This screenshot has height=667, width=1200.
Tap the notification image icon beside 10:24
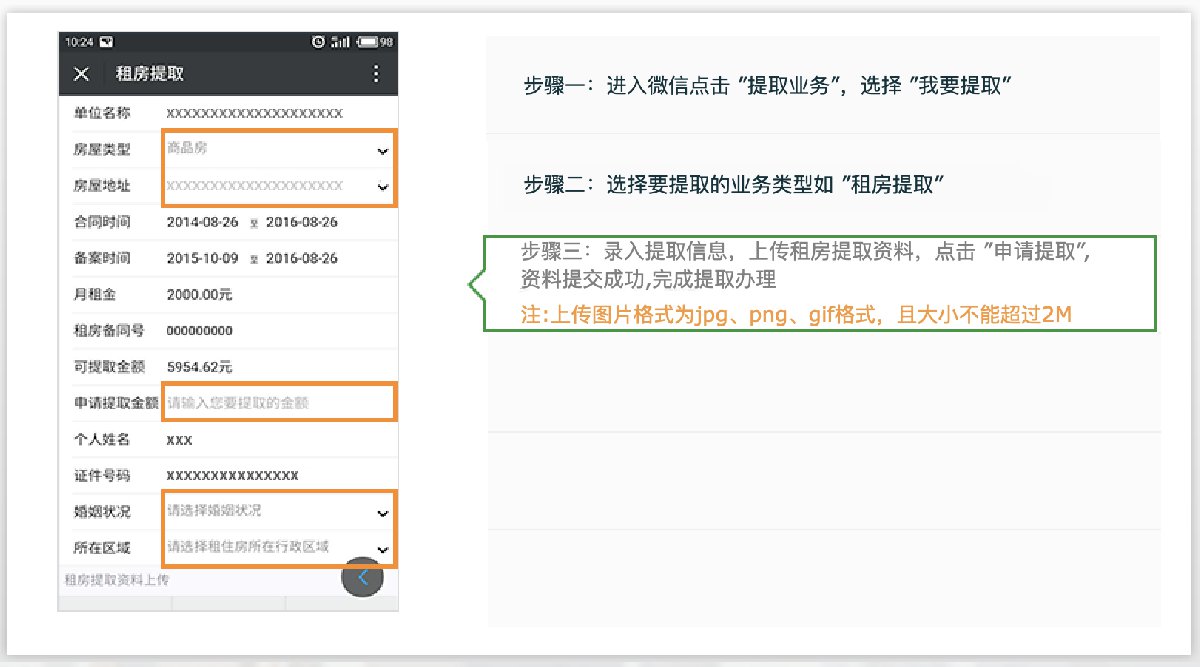pyautogui.click(x=106, y=42)
